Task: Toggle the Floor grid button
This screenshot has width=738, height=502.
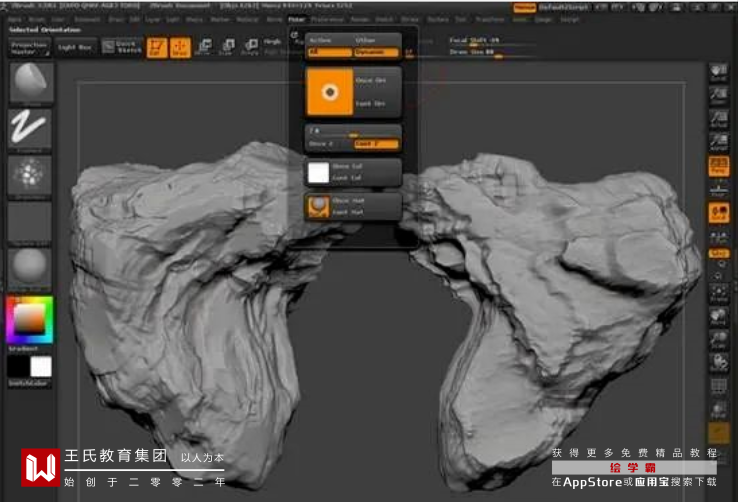Action: point(718,189)
